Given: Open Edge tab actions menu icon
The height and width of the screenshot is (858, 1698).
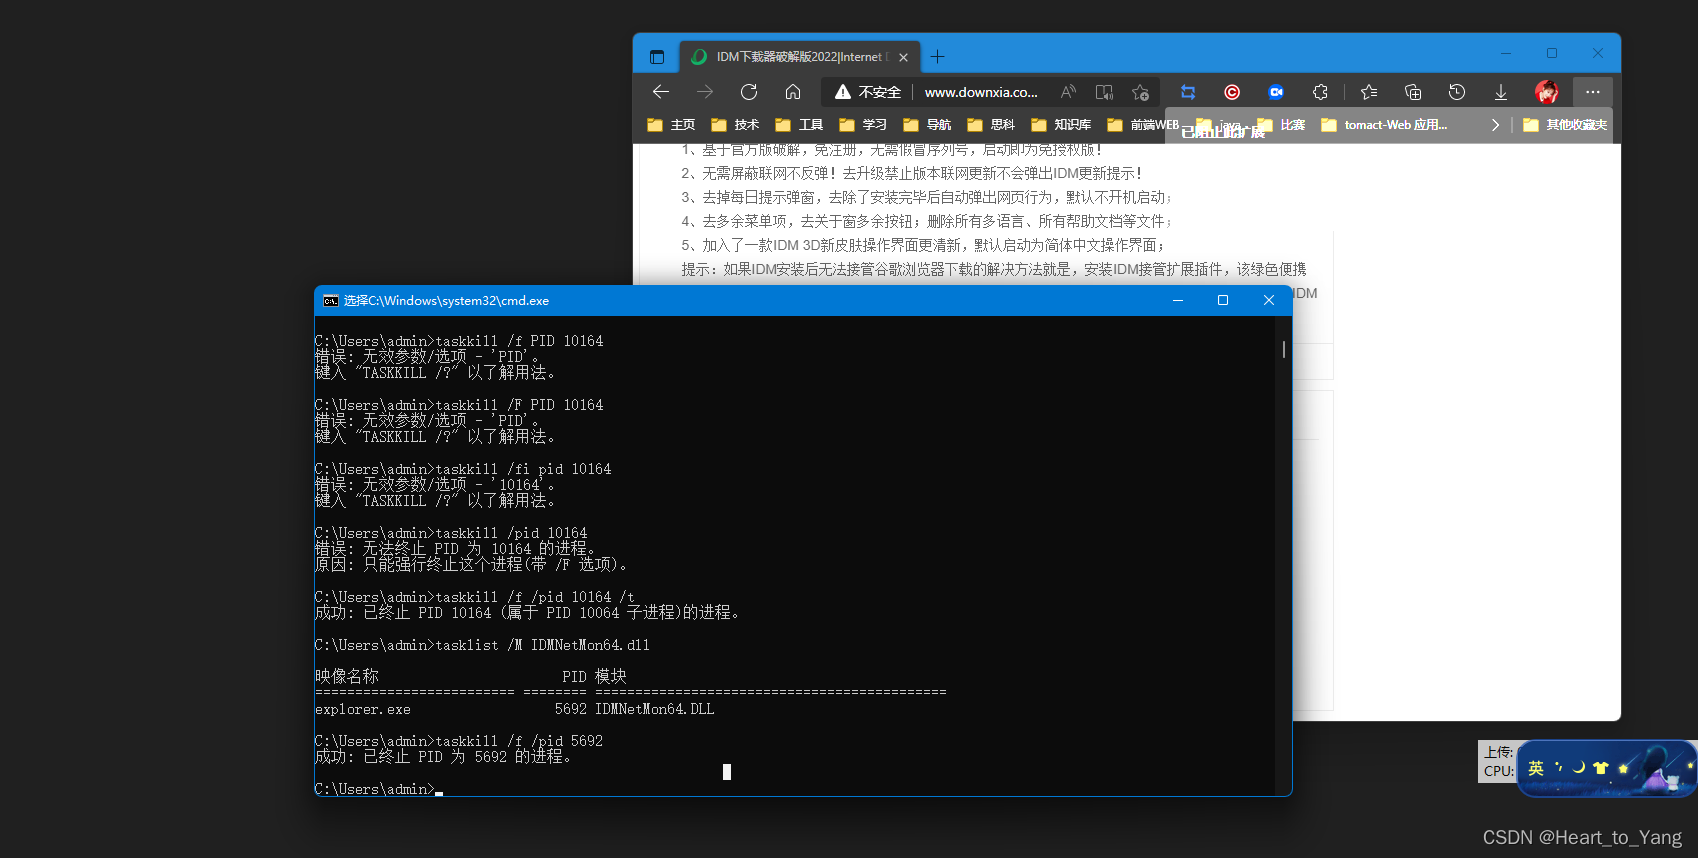Looking at the screenshot, I should click(x=657, y=57).
